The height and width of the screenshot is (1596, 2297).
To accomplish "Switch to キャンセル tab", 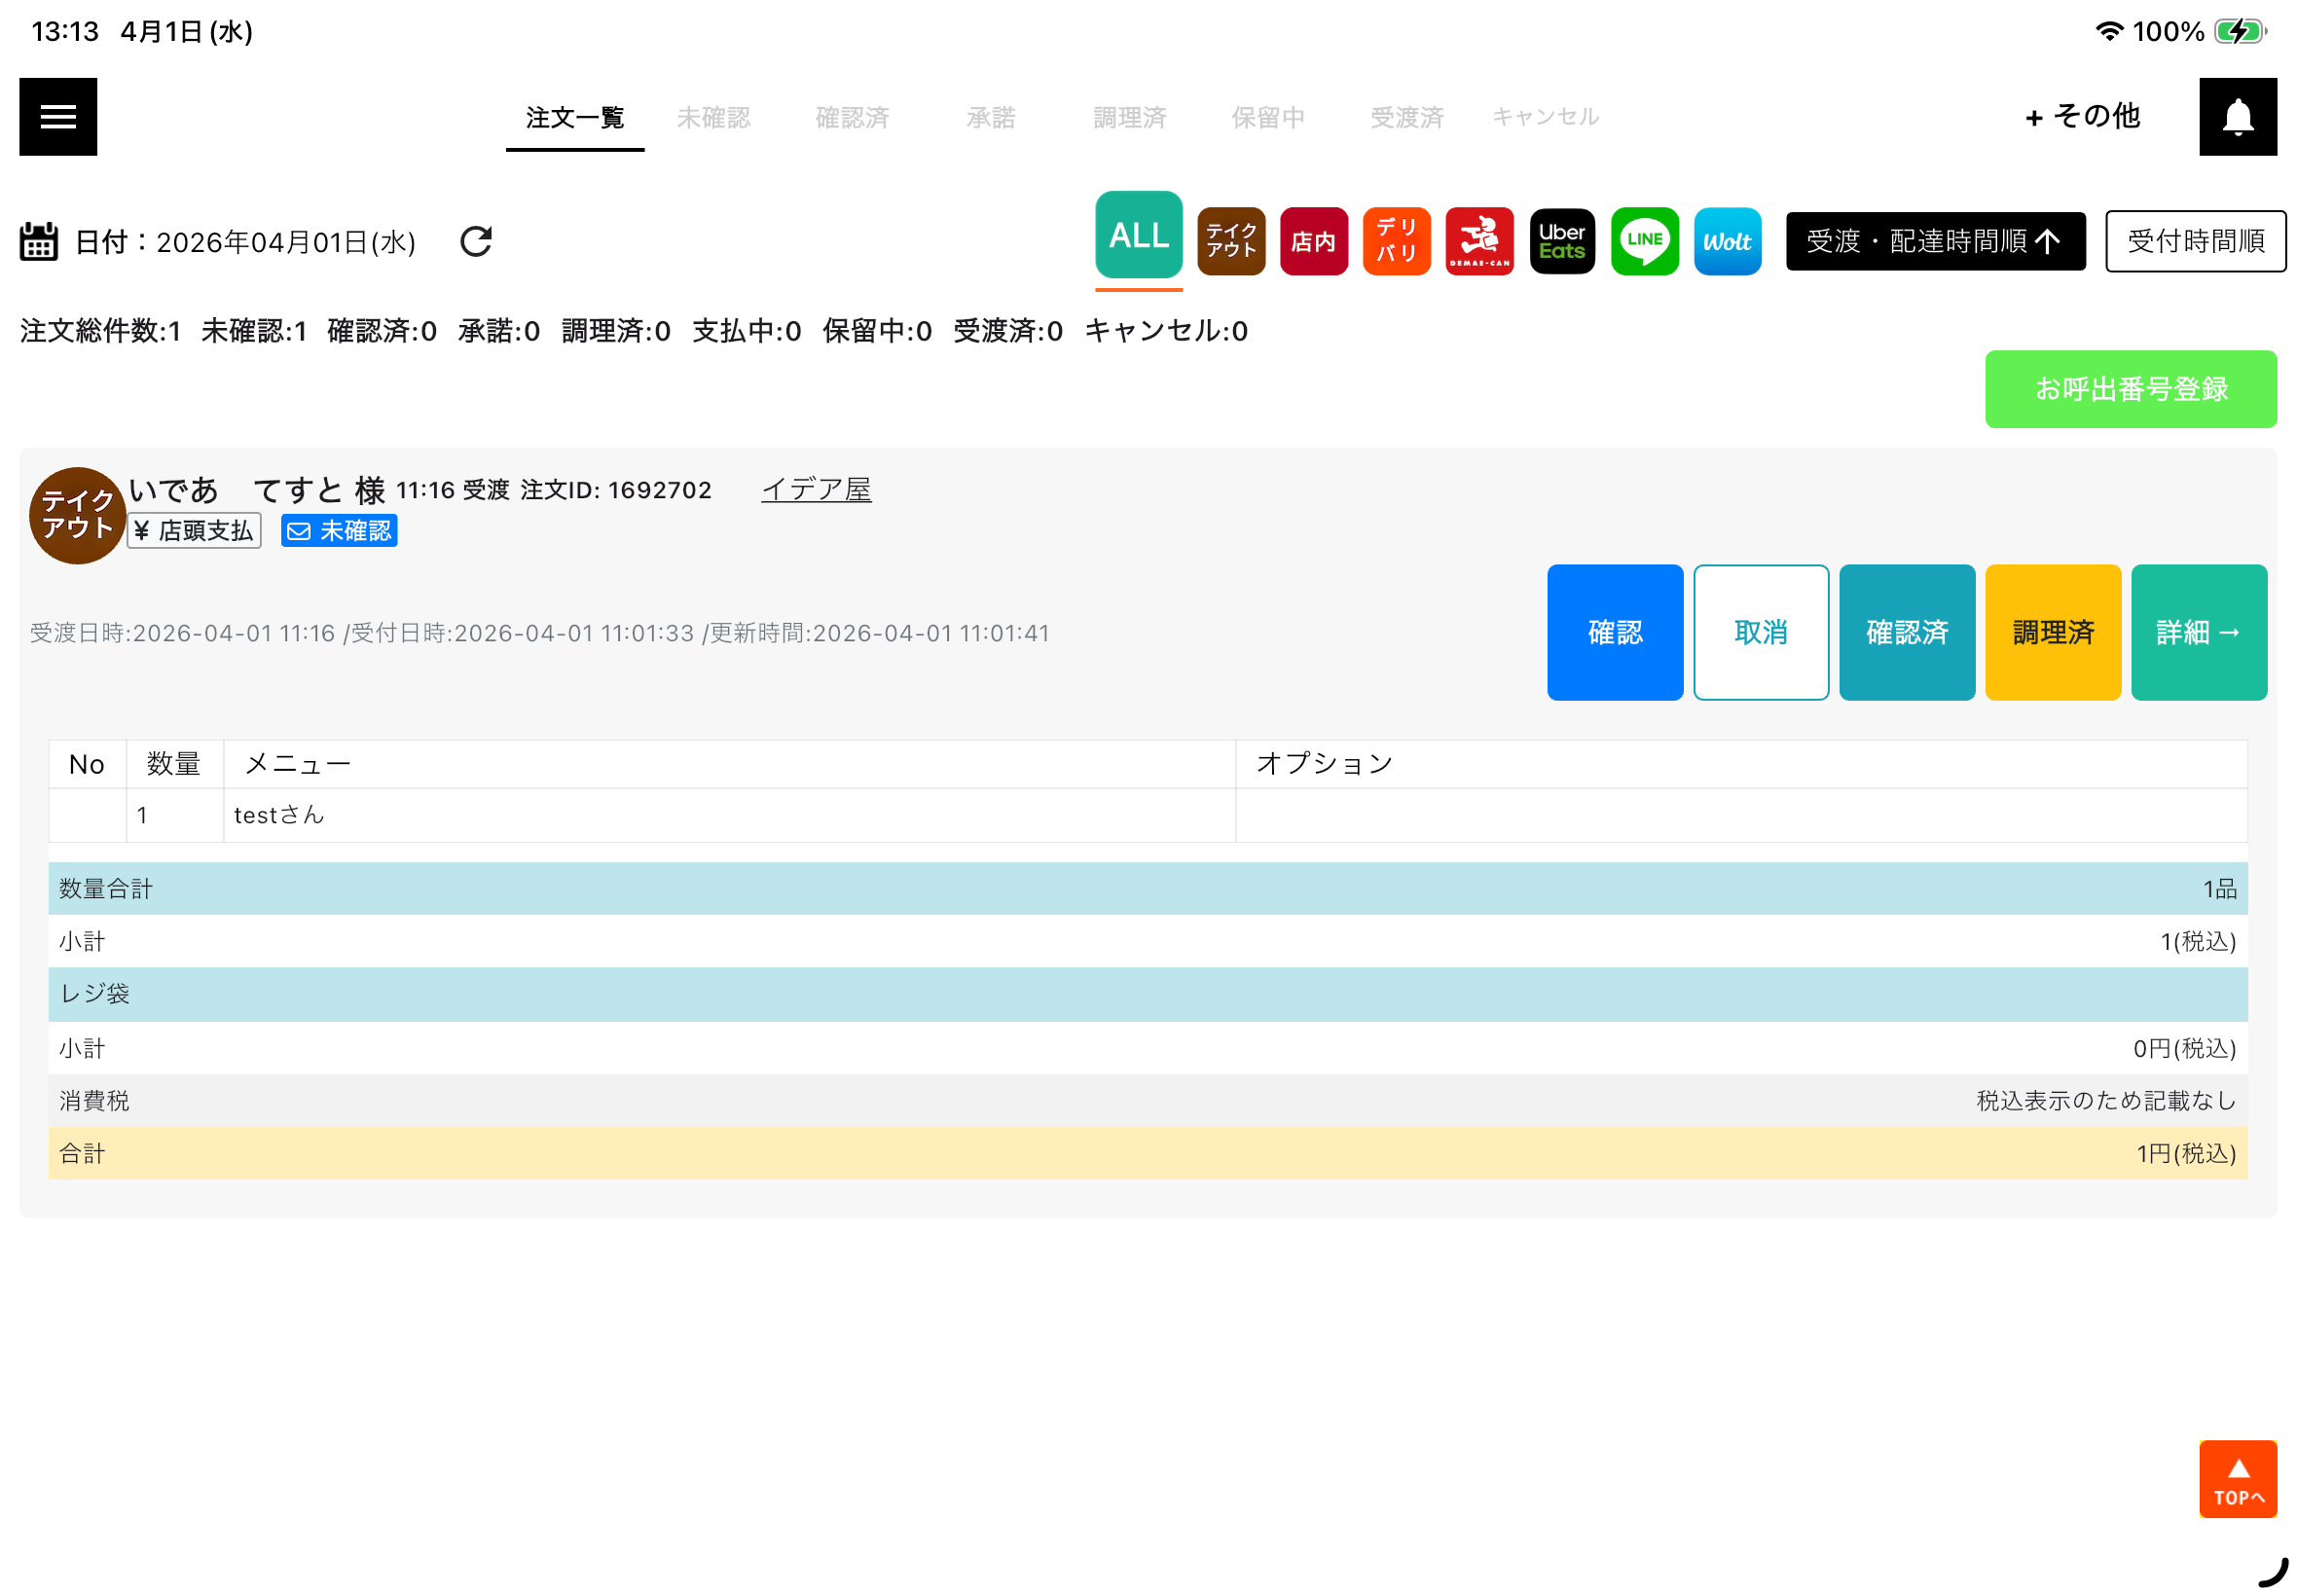I will click(x=1545, y=116).
